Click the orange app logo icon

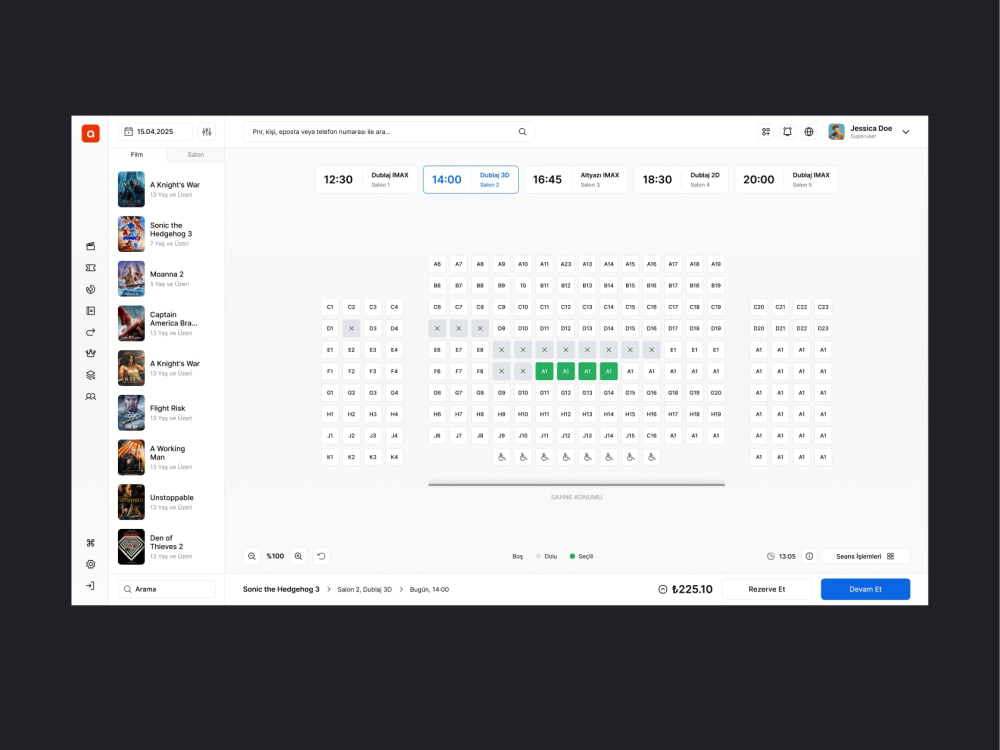pyautogui.click(x=91, y=133)
